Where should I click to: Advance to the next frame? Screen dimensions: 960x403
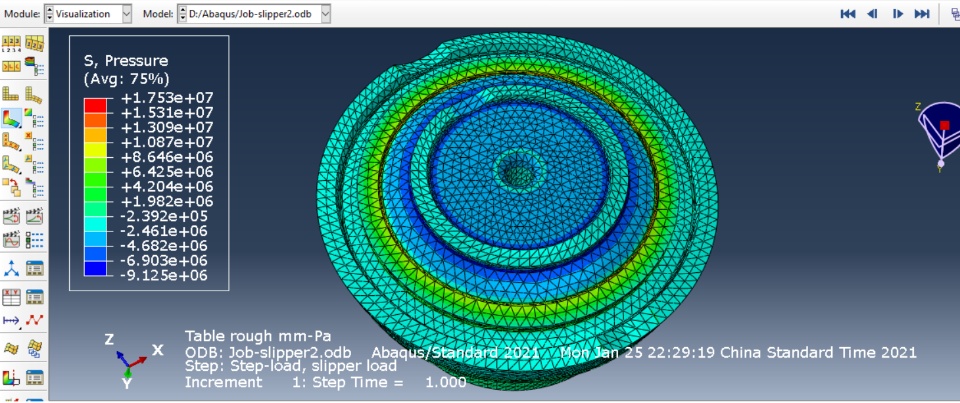(898, 14)
